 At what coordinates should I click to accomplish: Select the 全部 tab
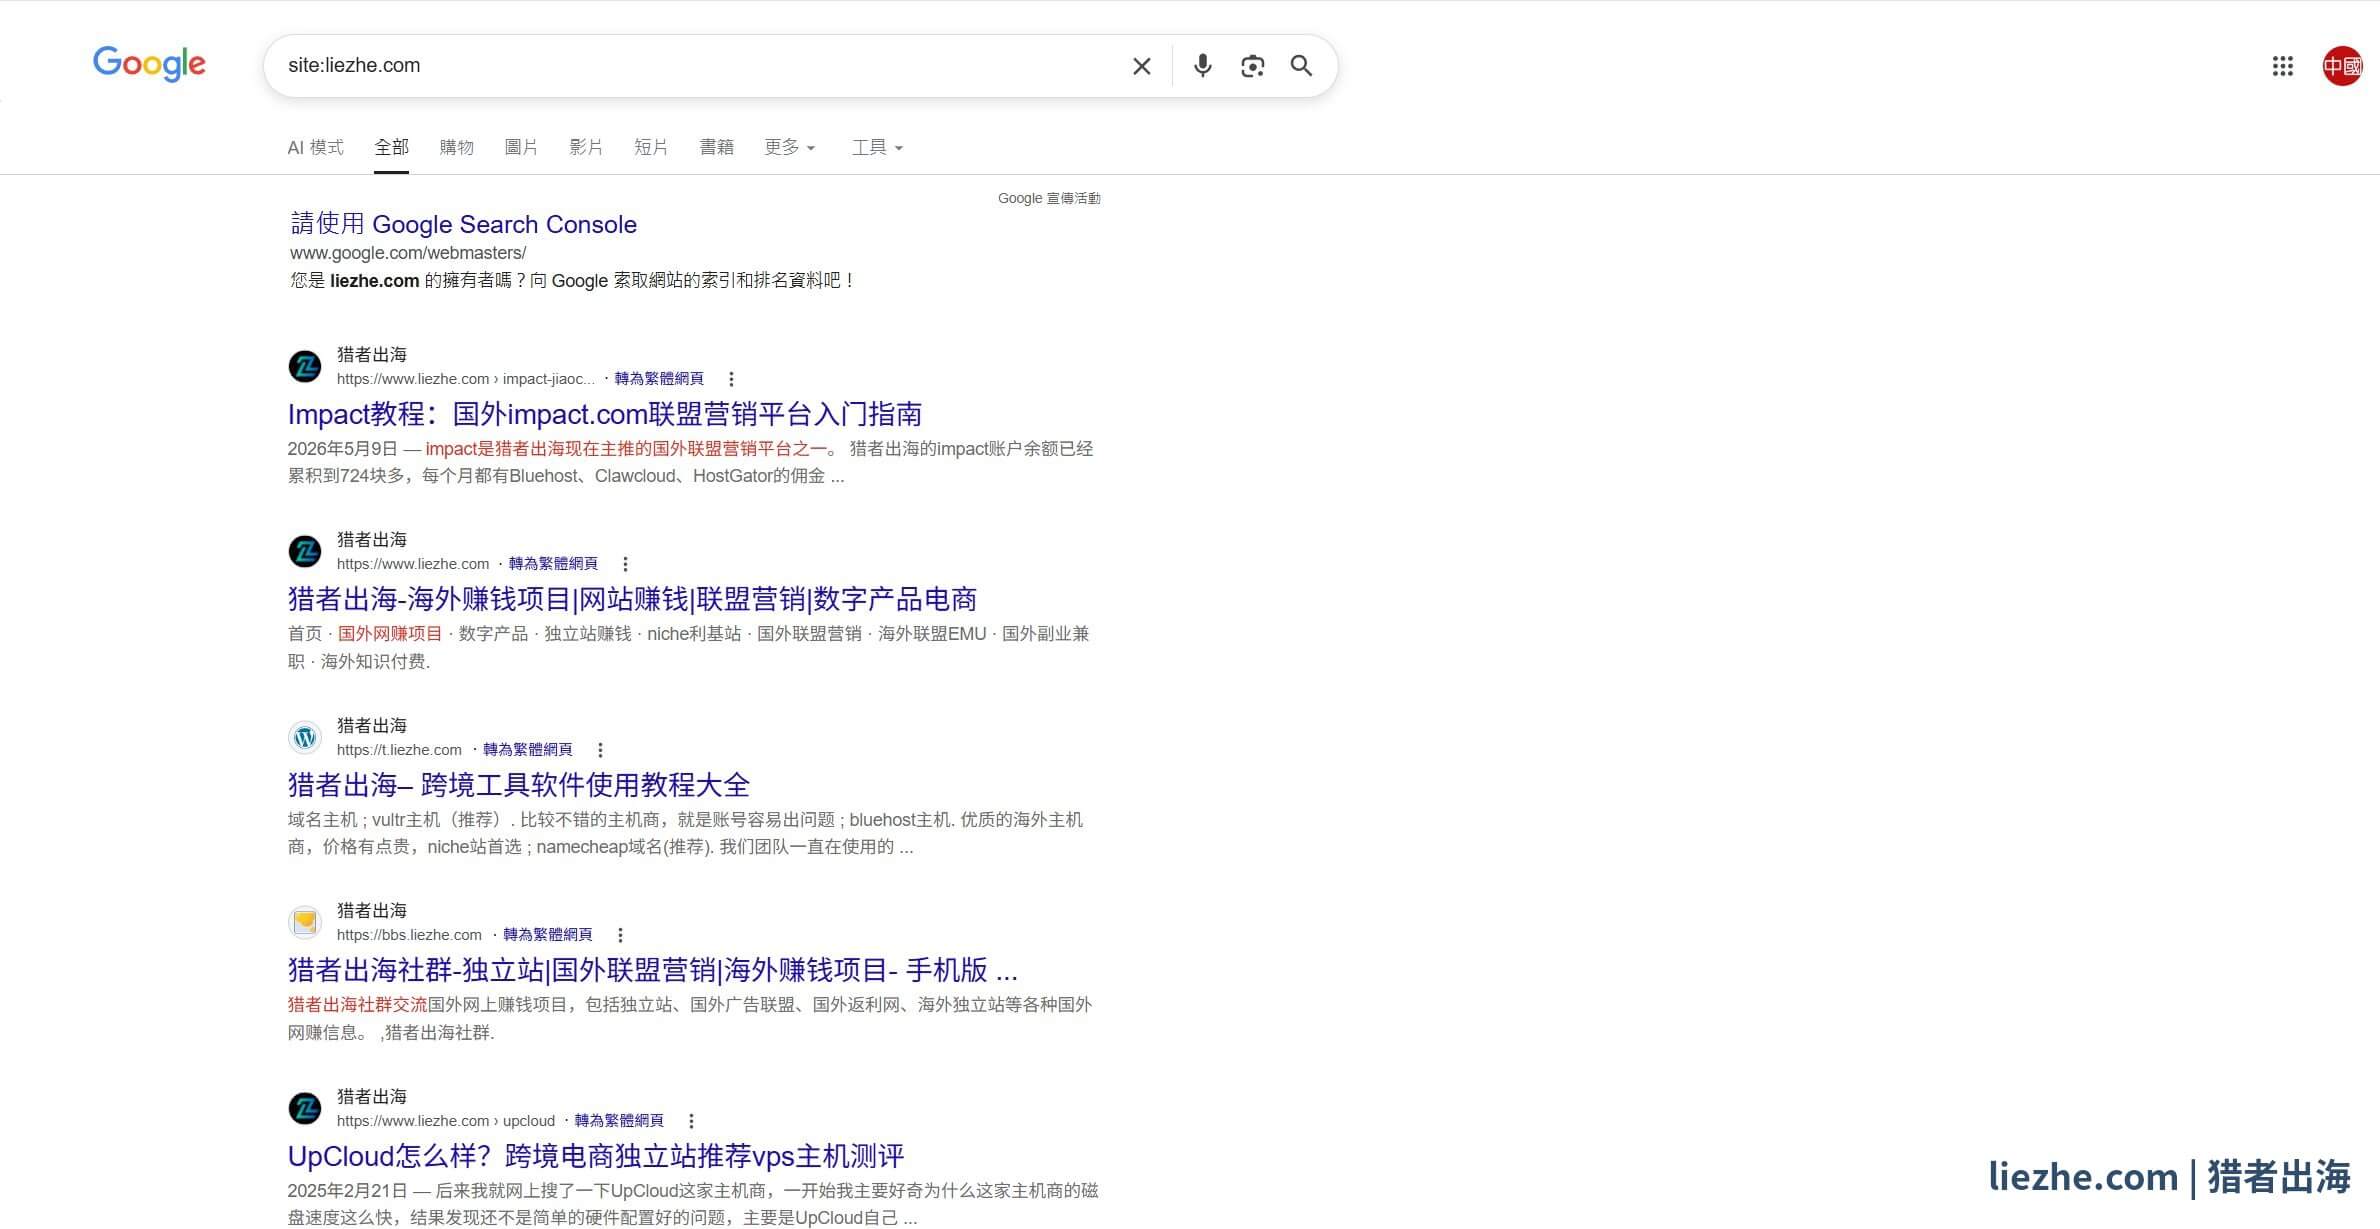(391, 147)
